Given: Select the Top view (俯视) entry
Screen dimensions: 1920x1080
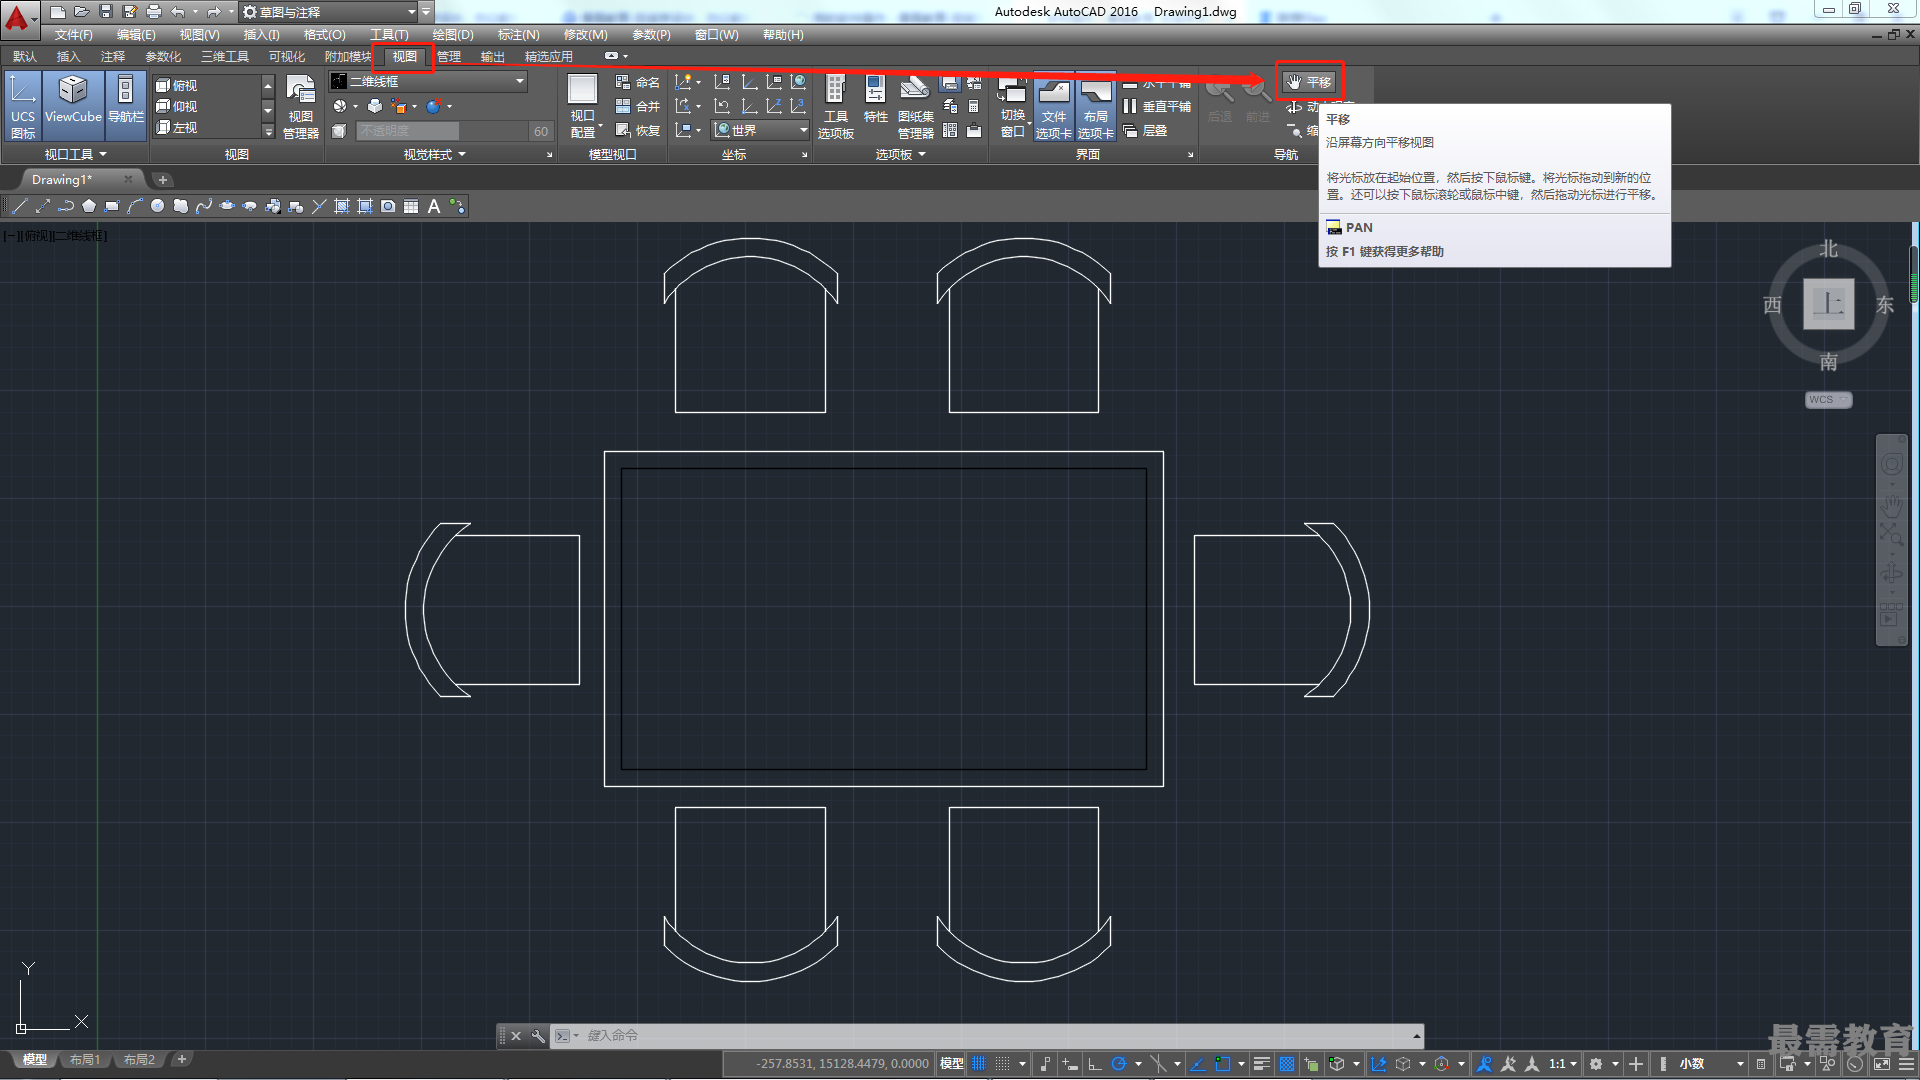Looking at the screenshot, I should click(x=178, y=86).
